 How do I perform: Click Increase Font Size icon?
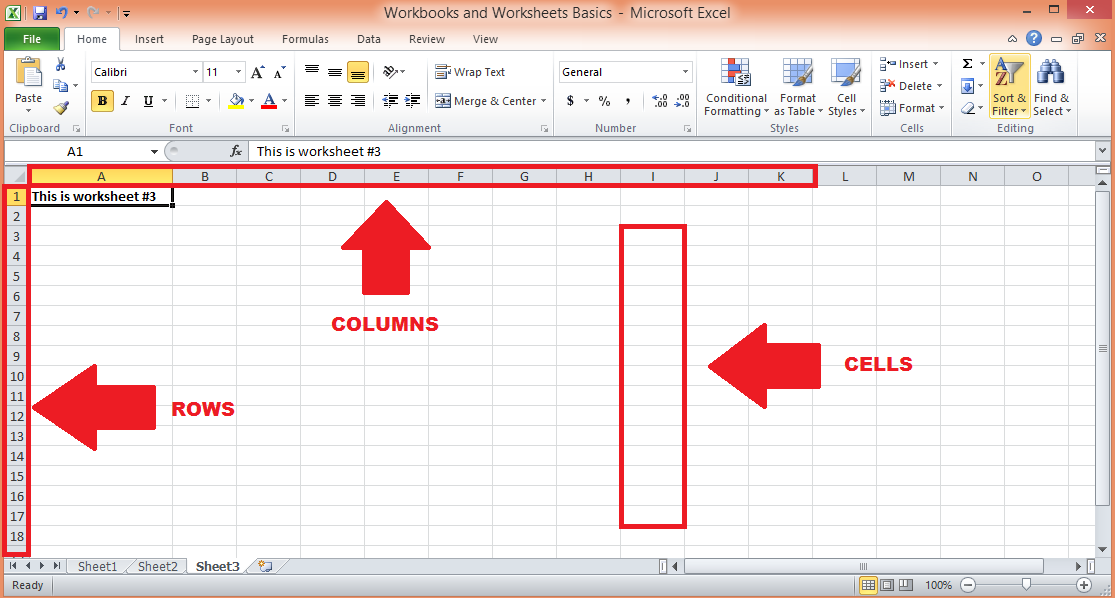click(x=257, y=72)
